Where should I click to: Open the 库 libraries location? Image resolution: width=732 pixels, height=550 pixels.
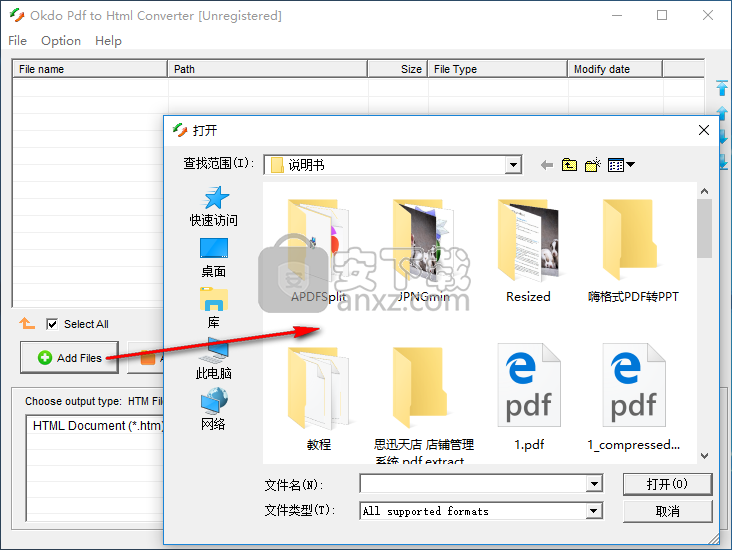coord(213,308)
